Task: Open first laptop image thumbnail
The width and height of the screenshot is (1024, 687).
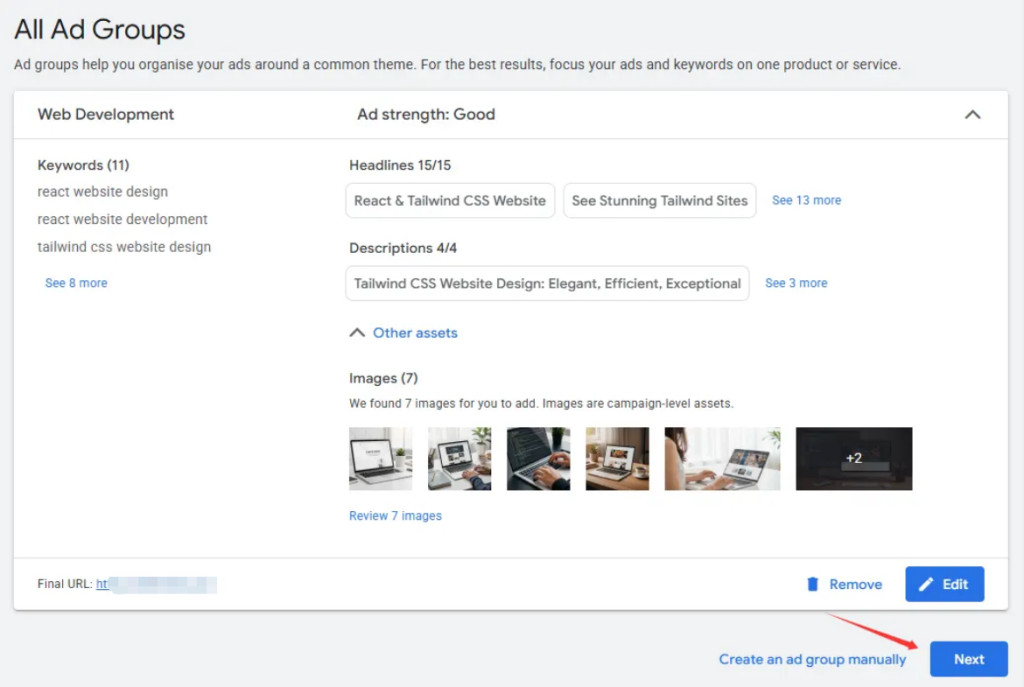Action: (380, 459)
